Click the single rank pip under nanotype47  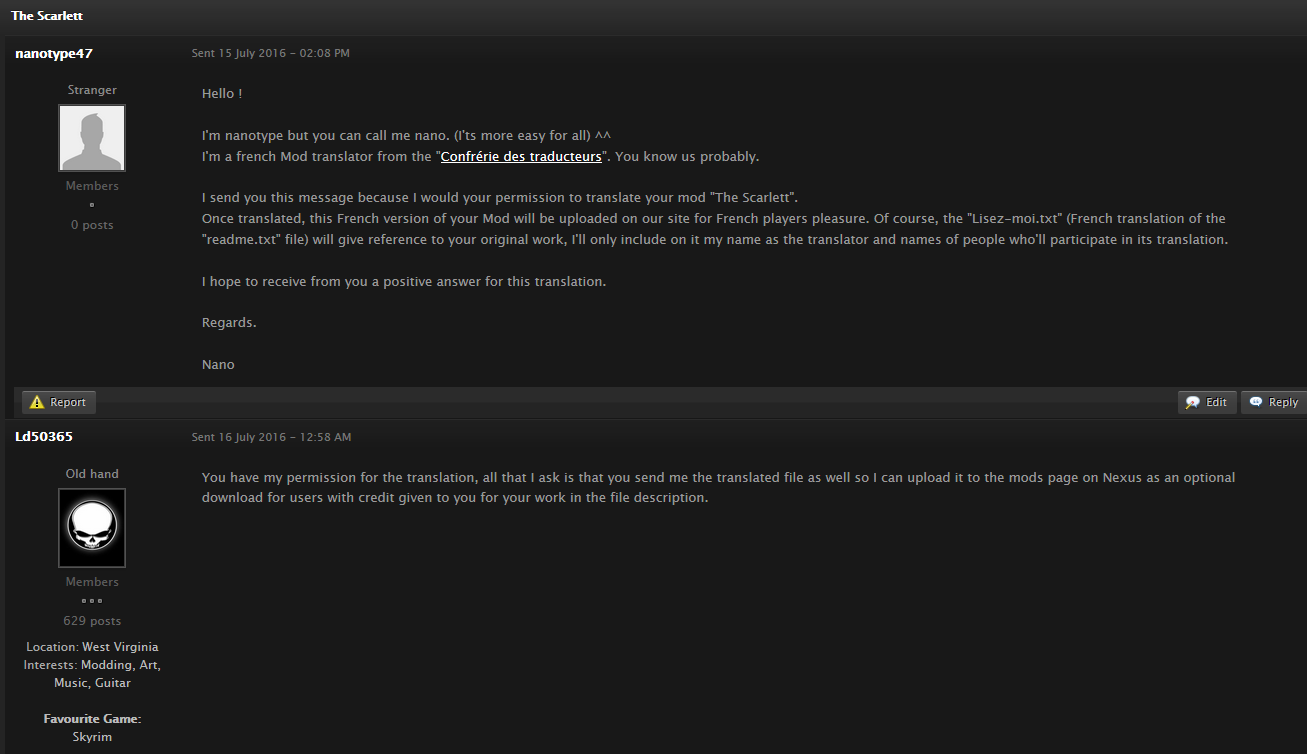(92, 205)
